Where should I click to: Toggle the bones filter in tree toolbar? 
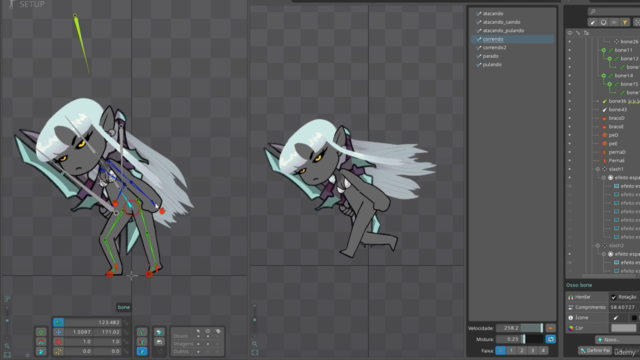[x=593, y=22]
